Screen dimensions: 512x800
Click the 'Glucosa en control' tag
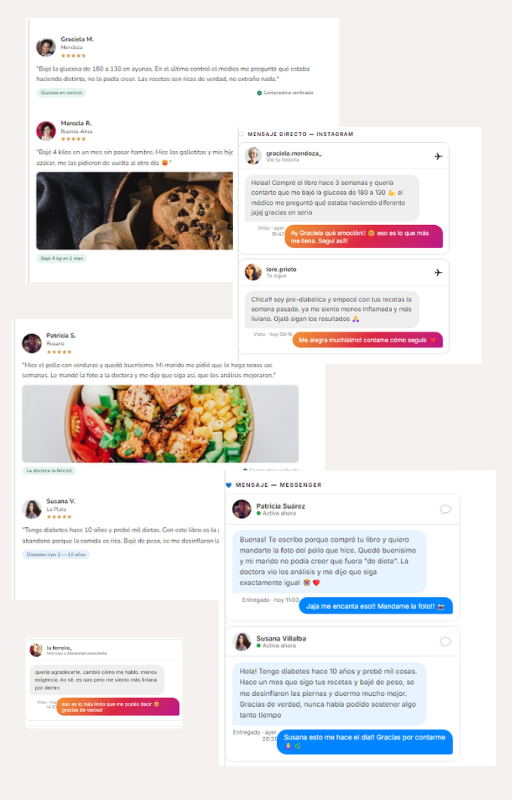(x=61, y=93)
